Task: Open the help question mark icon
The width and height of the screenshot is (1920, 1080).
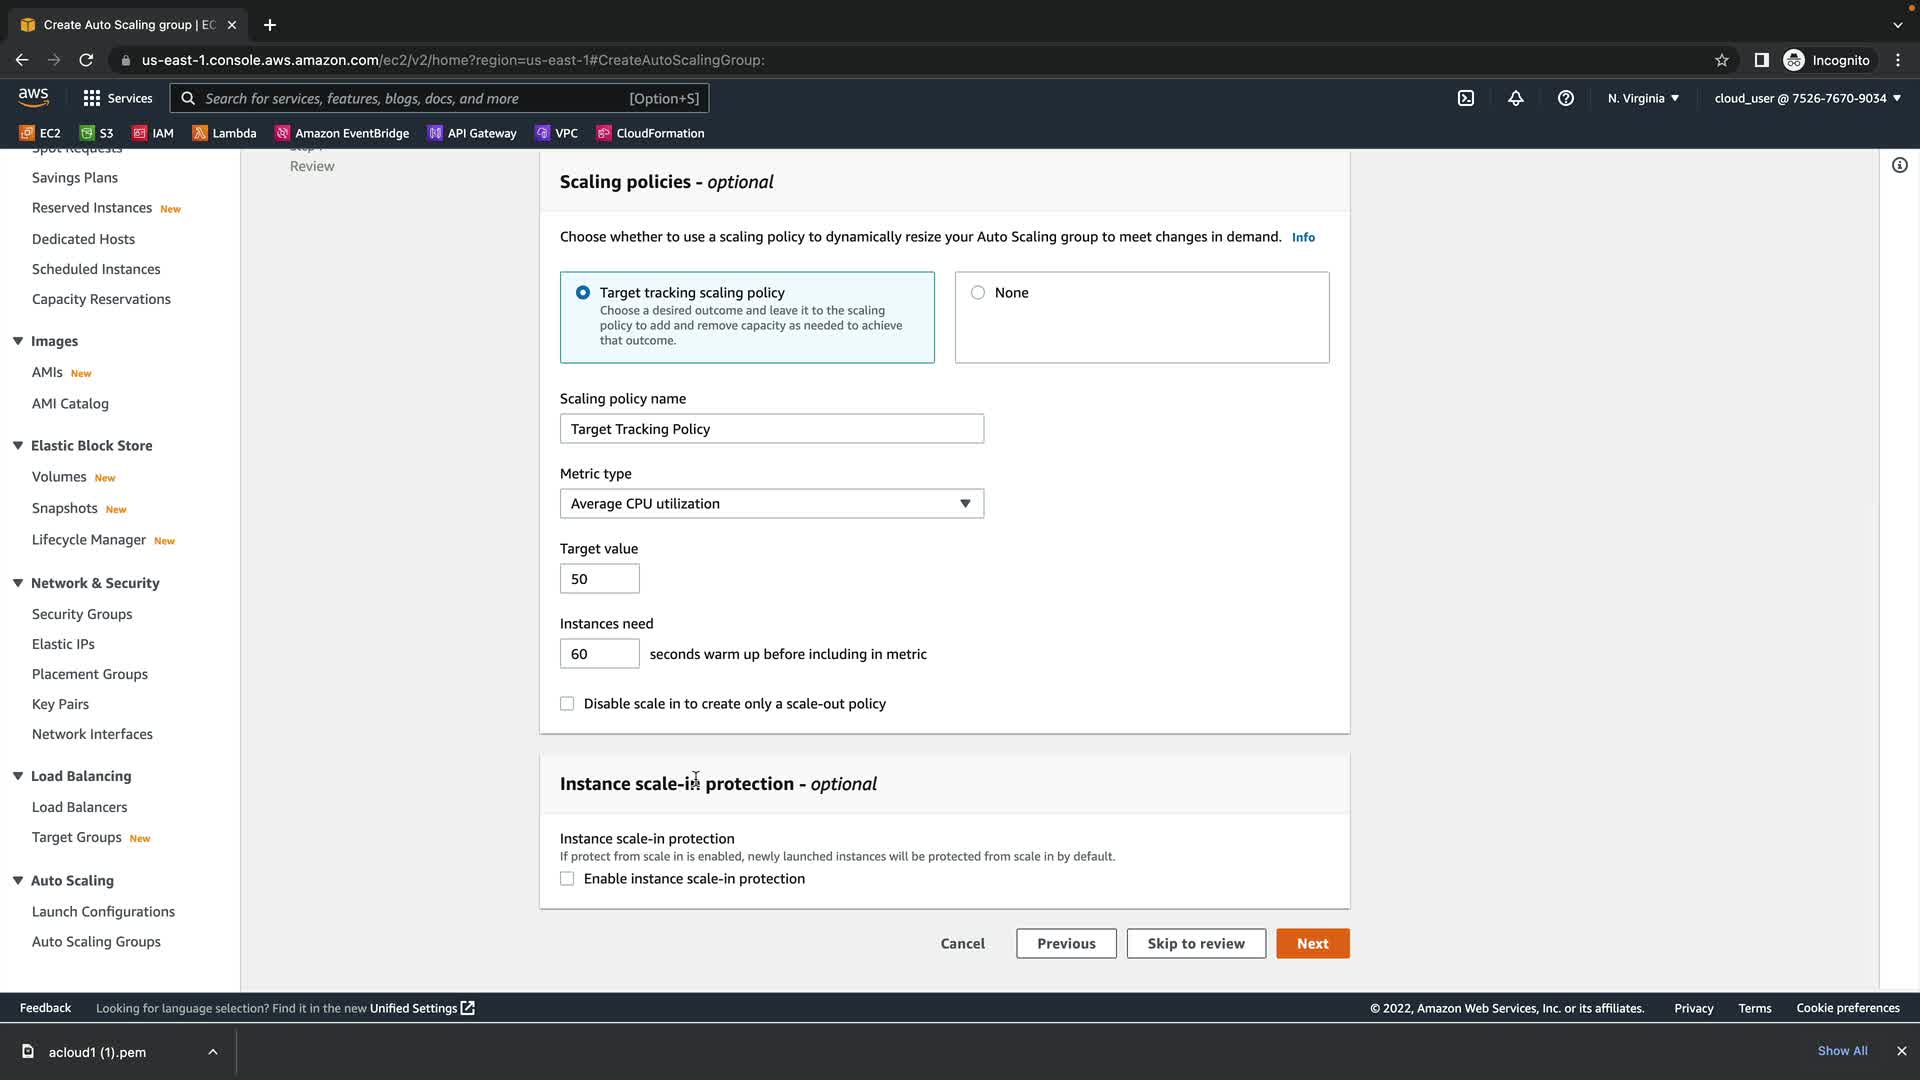Action: click(1566, 98)
